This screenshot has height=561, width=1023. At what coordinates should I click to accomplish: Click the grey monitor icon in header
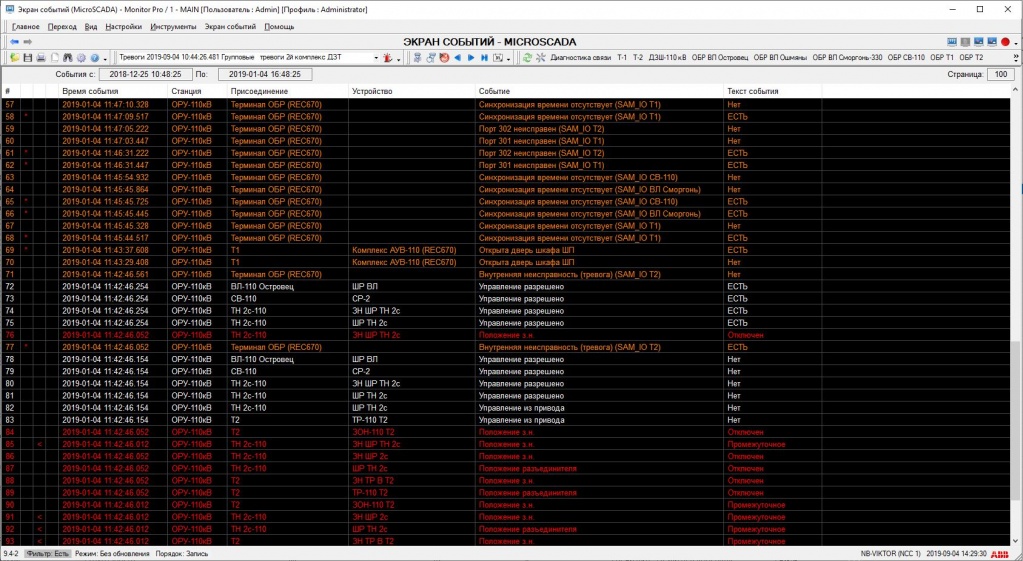(966, 42)
